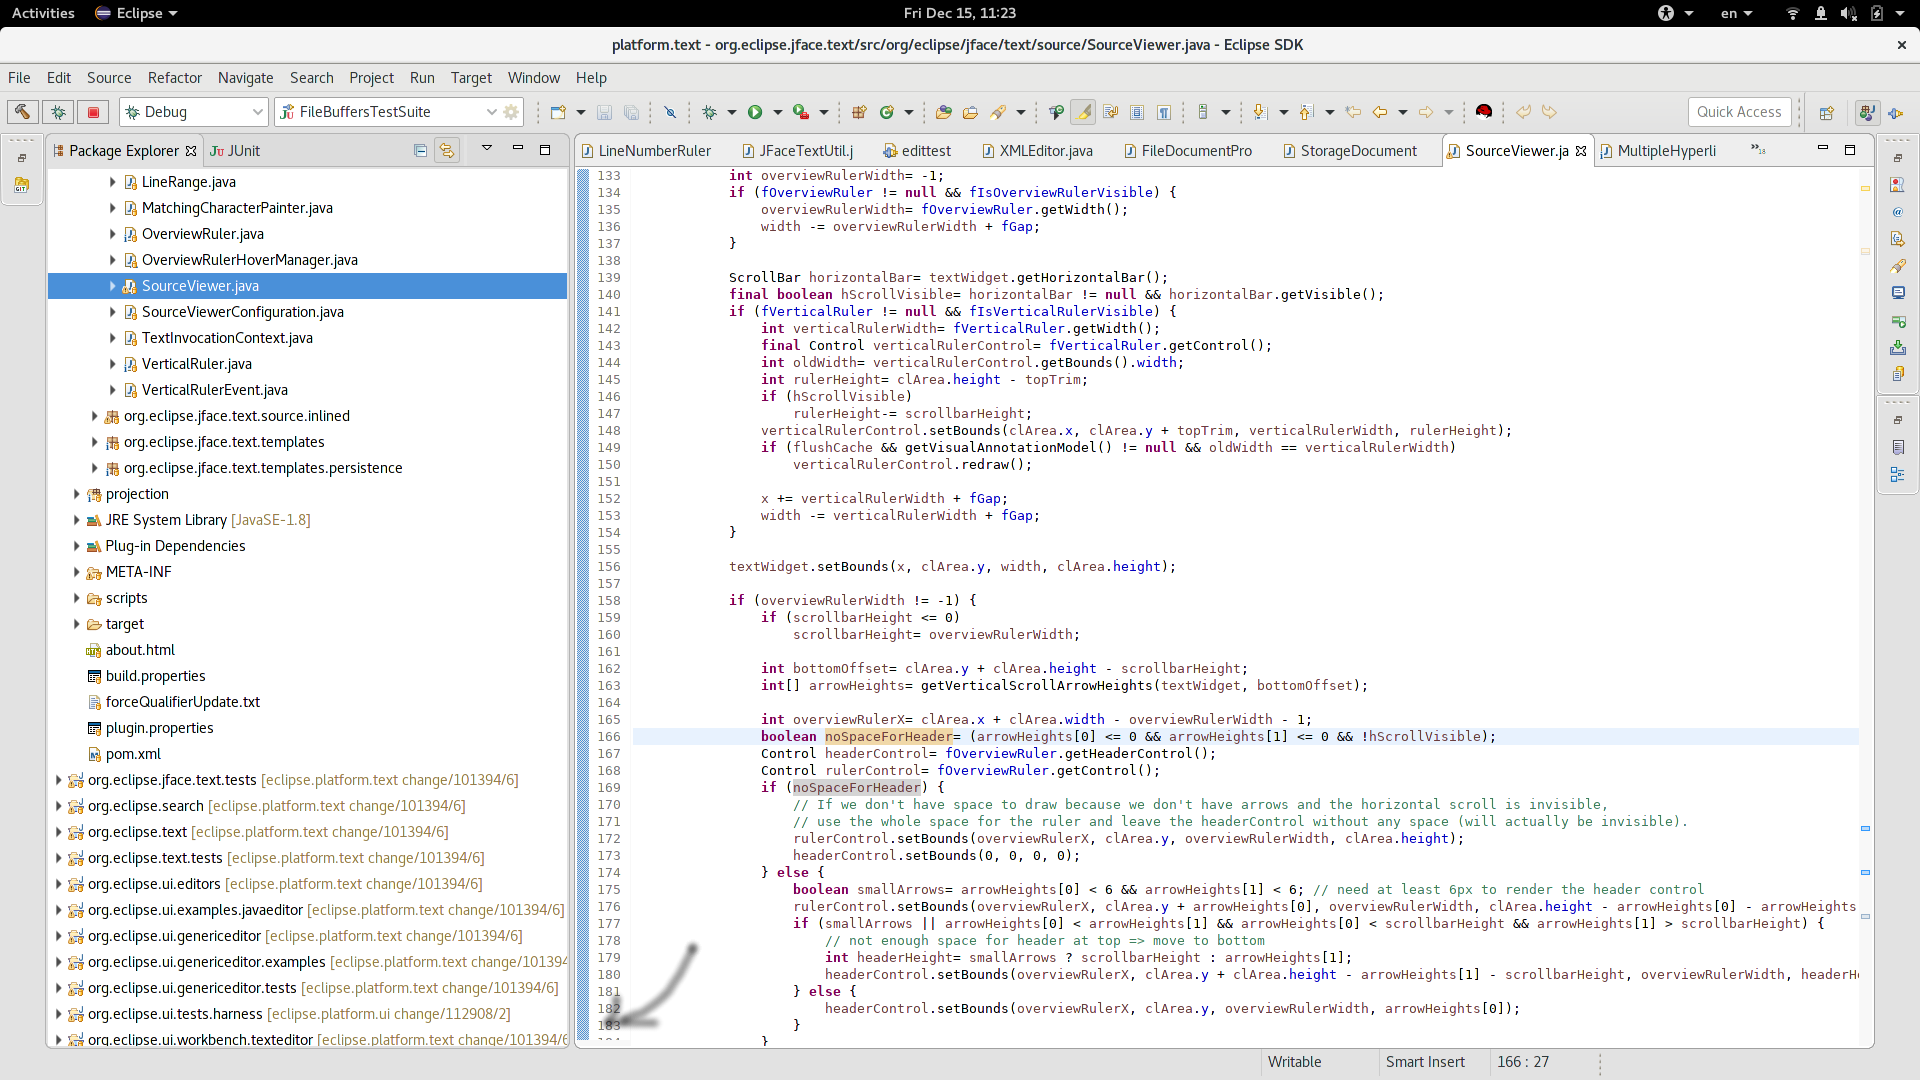
Task: Expand the META-INF folder
Action: [76, 572]
